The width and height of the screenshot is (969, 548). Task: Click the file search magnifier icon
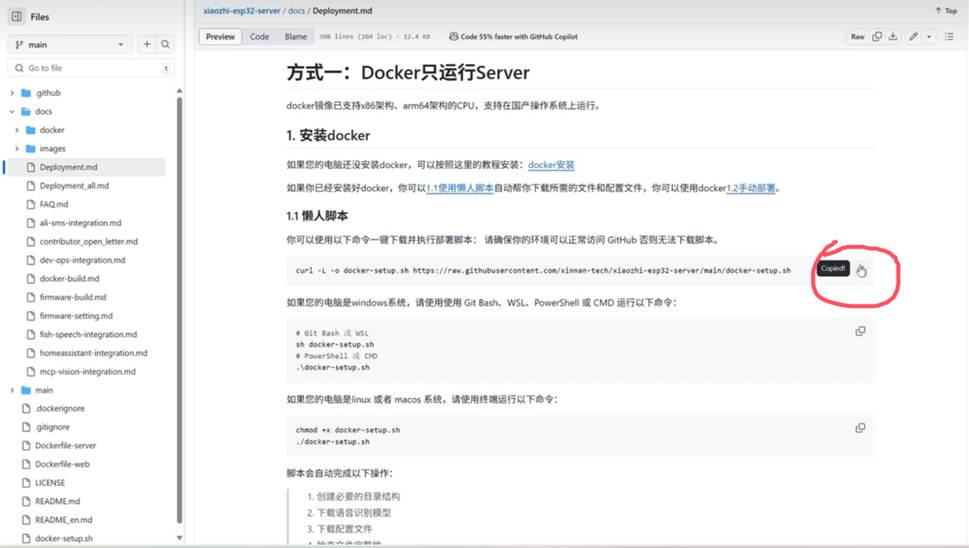165,44
